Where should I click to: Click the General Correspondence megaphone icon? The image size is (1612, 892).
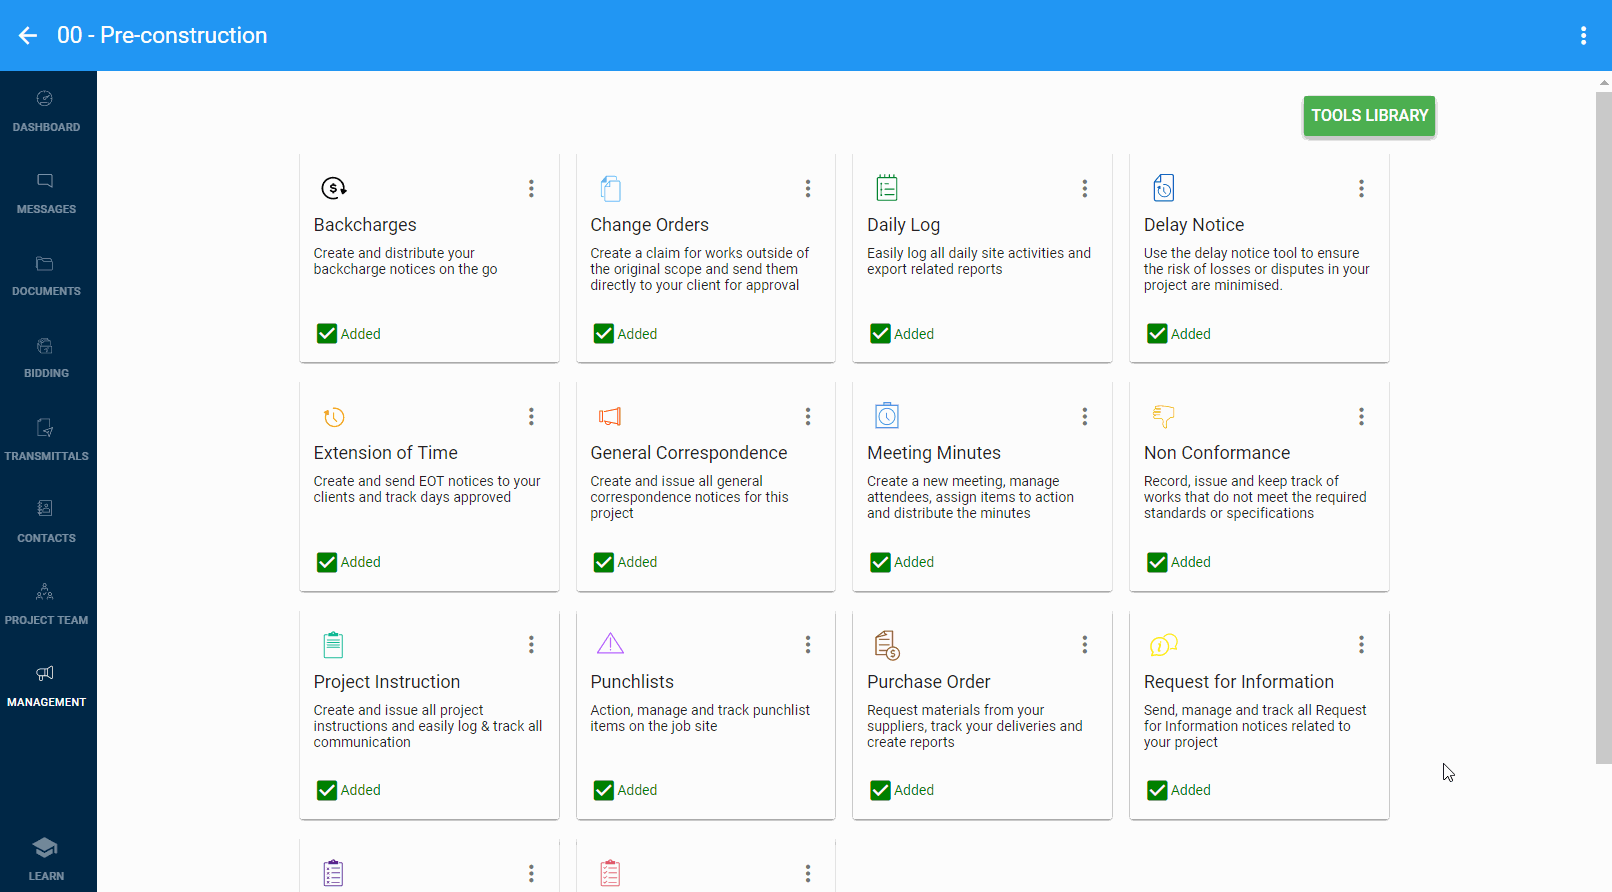610,416
